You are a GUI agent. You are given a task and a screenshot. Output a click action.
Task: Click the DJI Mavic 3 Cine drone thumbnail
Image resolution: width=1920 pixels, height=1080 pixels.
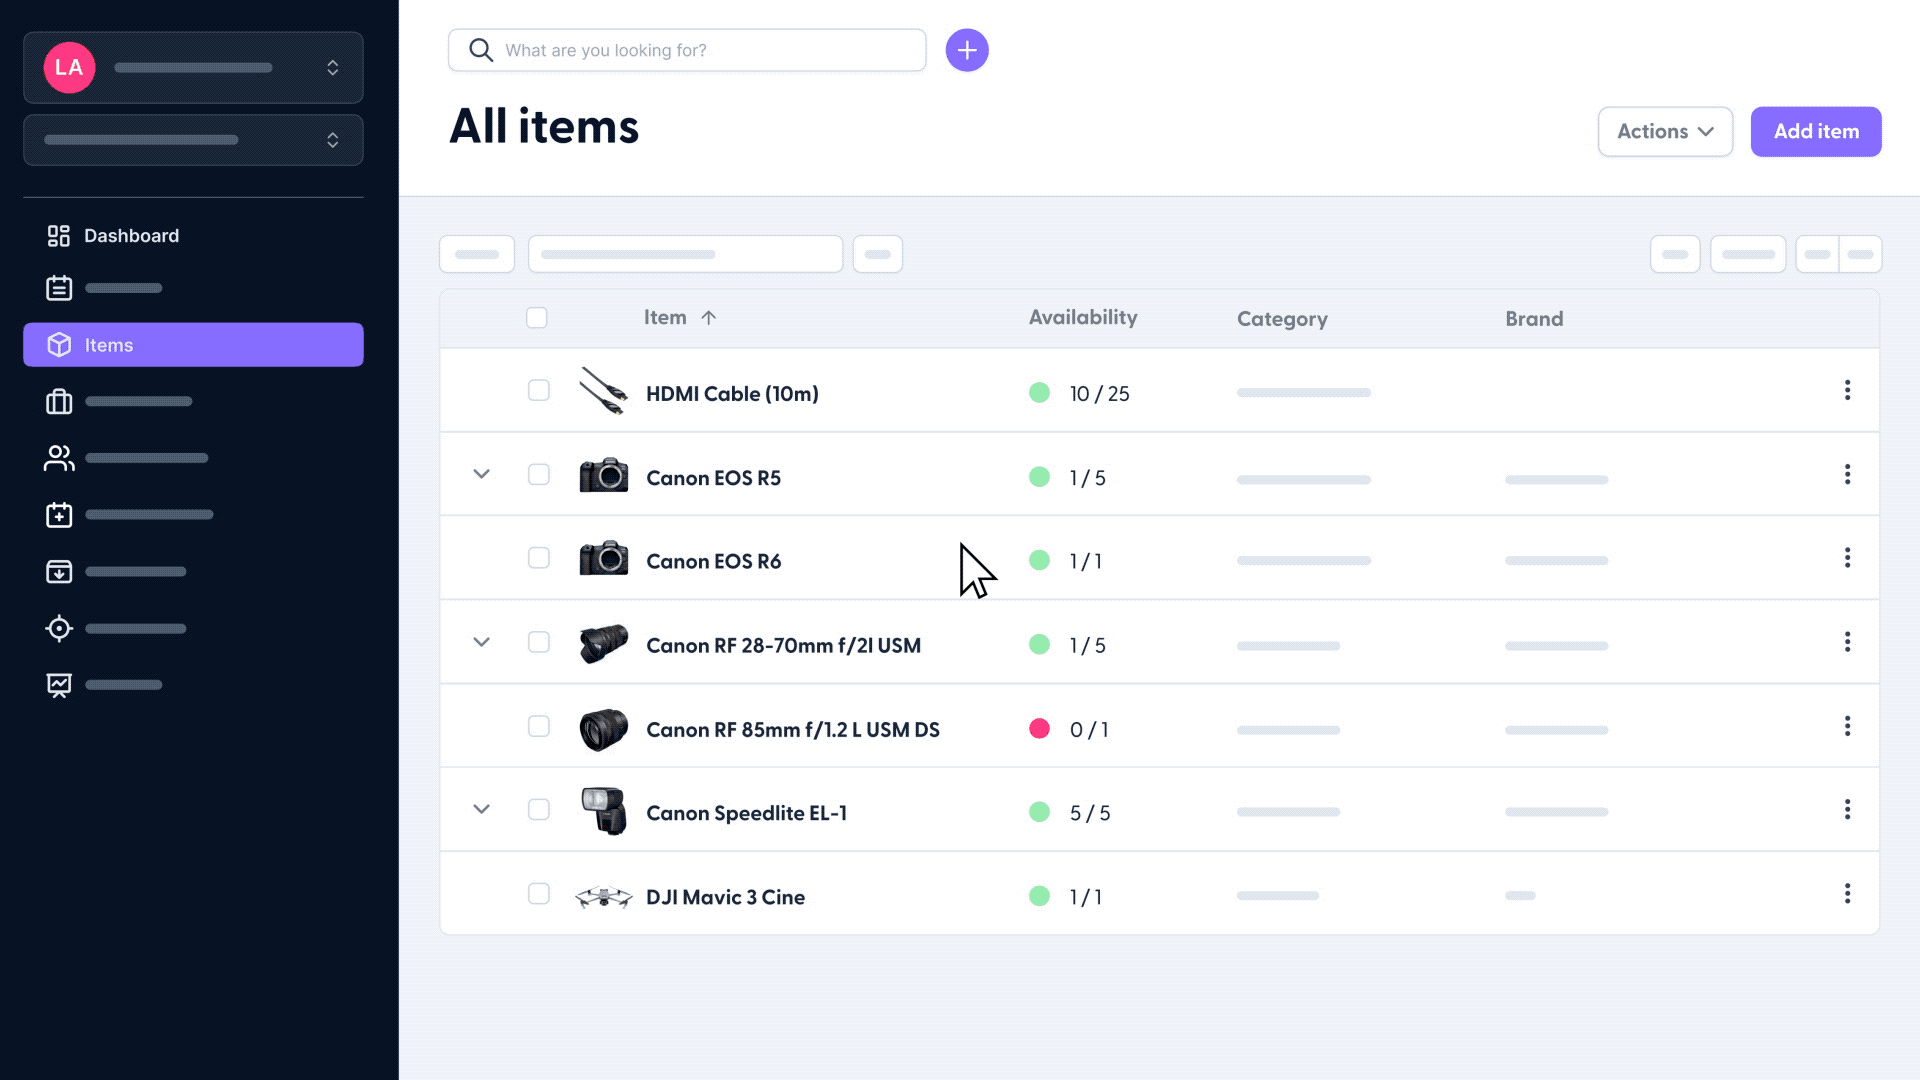604,897
